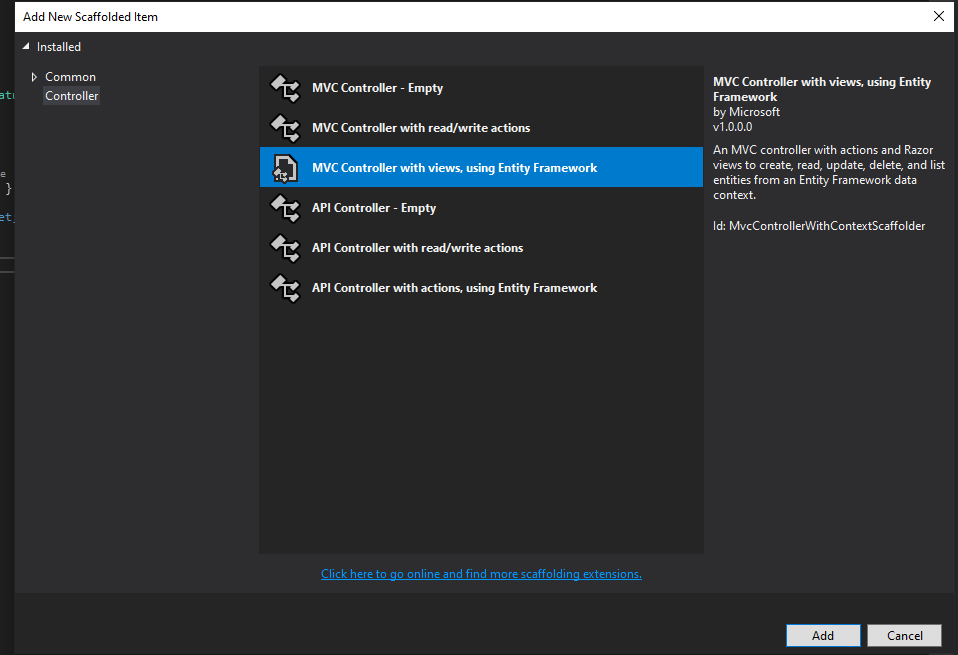Click the Add button
Image resolution: width=958 pixels, height=655 pixels.
pyautogui.click(x=822, y=635)
